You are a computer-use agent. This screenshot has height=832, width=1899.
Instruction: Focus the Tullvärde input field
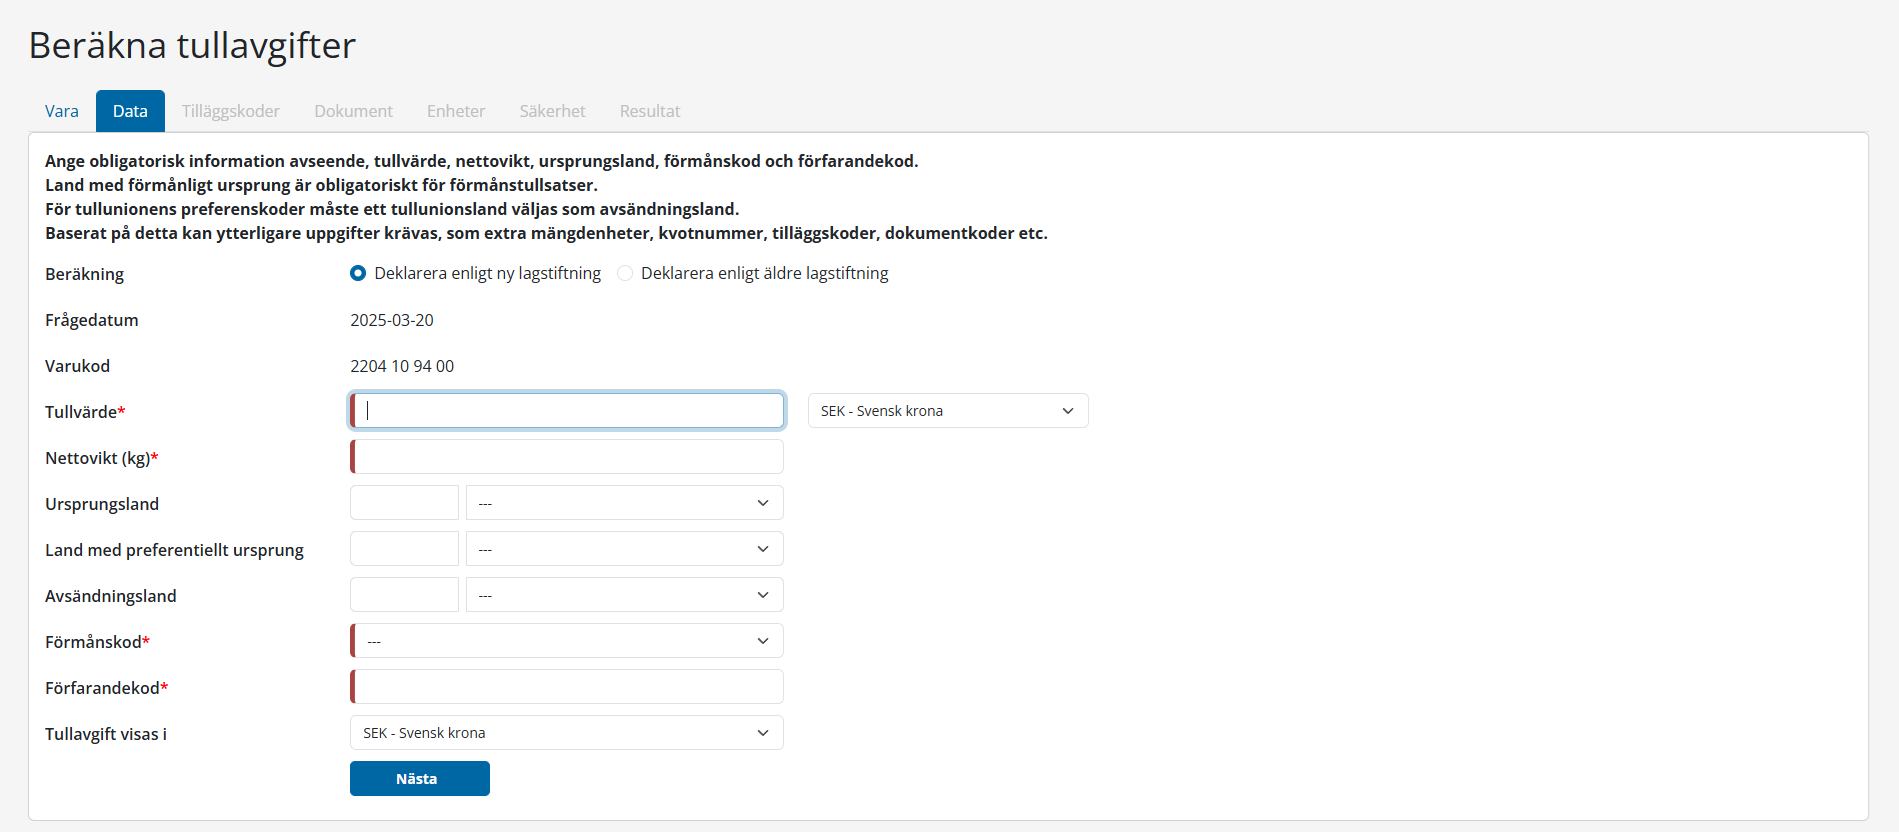[x=568, y=411]
